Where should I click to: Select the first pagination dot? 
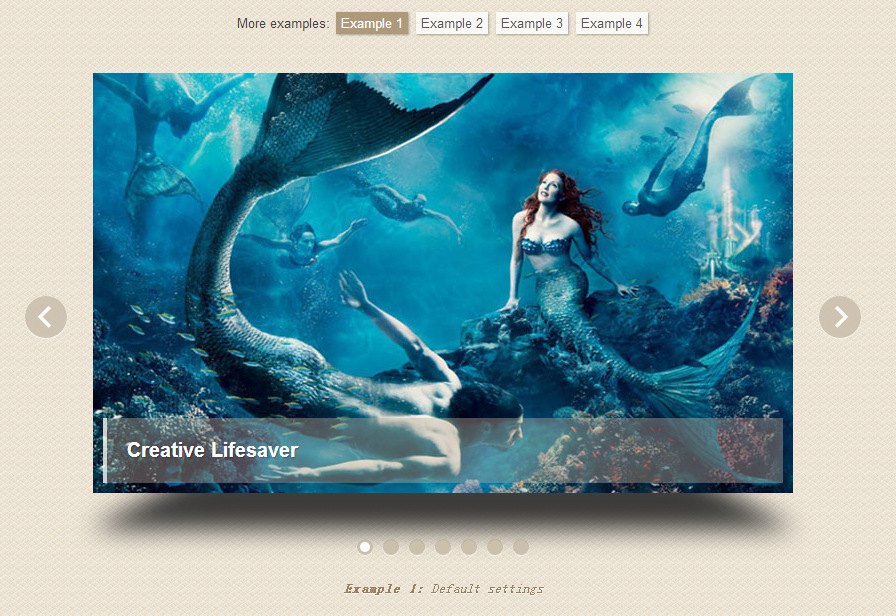(x=365, y=547)
